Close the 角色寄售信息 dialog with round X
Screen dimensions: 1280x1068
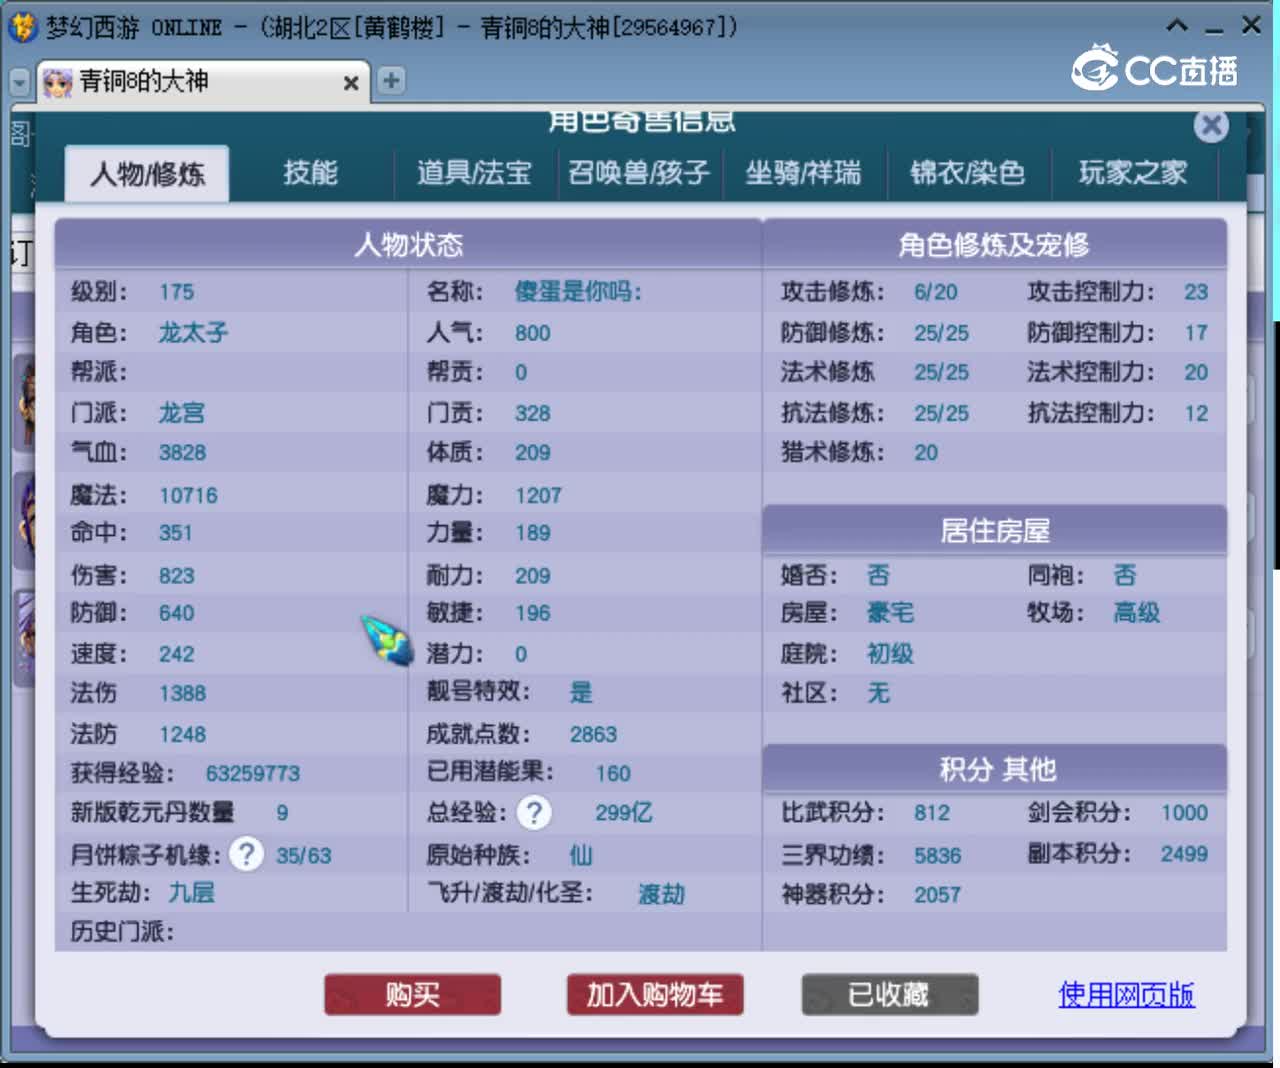[1211, 125]
